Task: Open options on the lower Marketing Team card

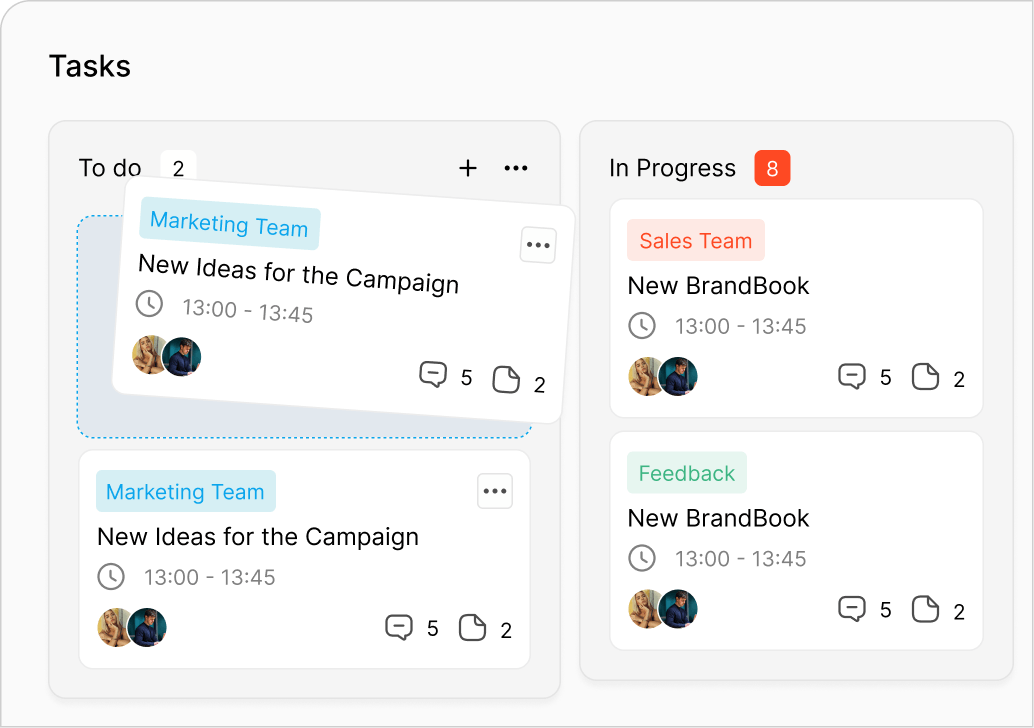Action: pos(495,491)
